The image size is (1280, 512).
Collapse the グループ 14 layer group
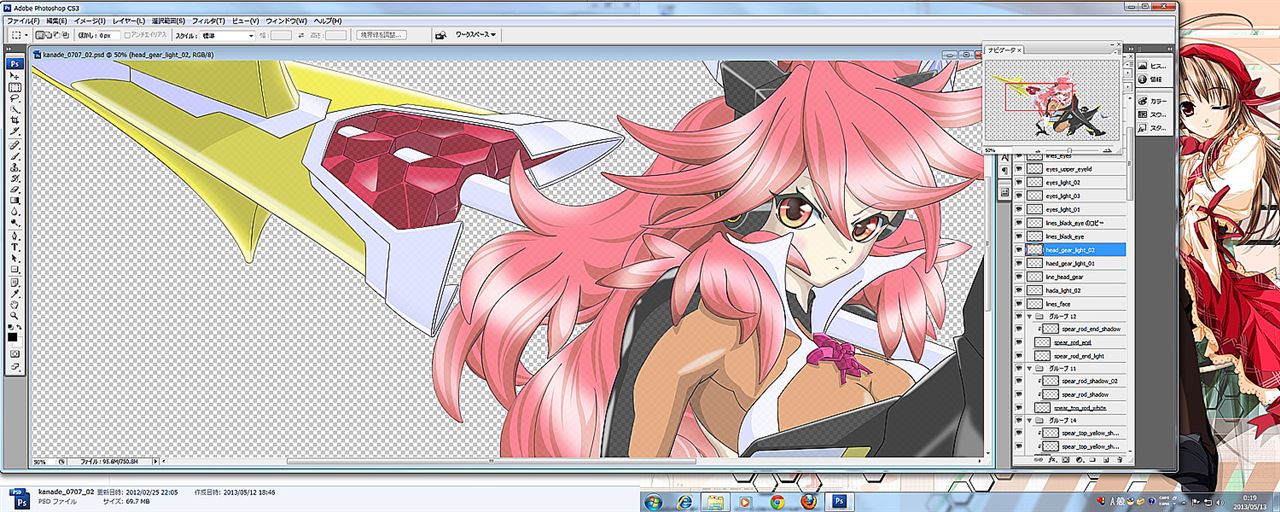pos(1030,420)
